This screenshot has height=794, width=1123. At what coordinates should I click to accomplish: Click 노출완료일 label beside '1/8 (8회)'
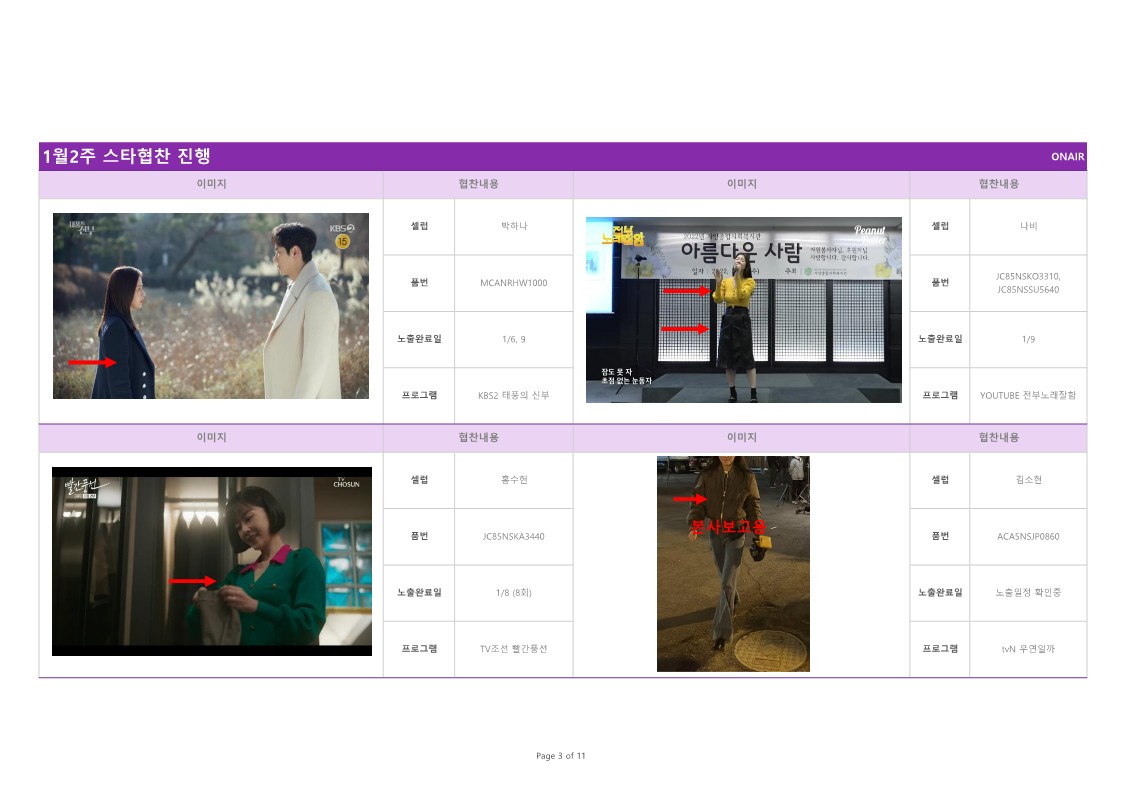point(419,593)
